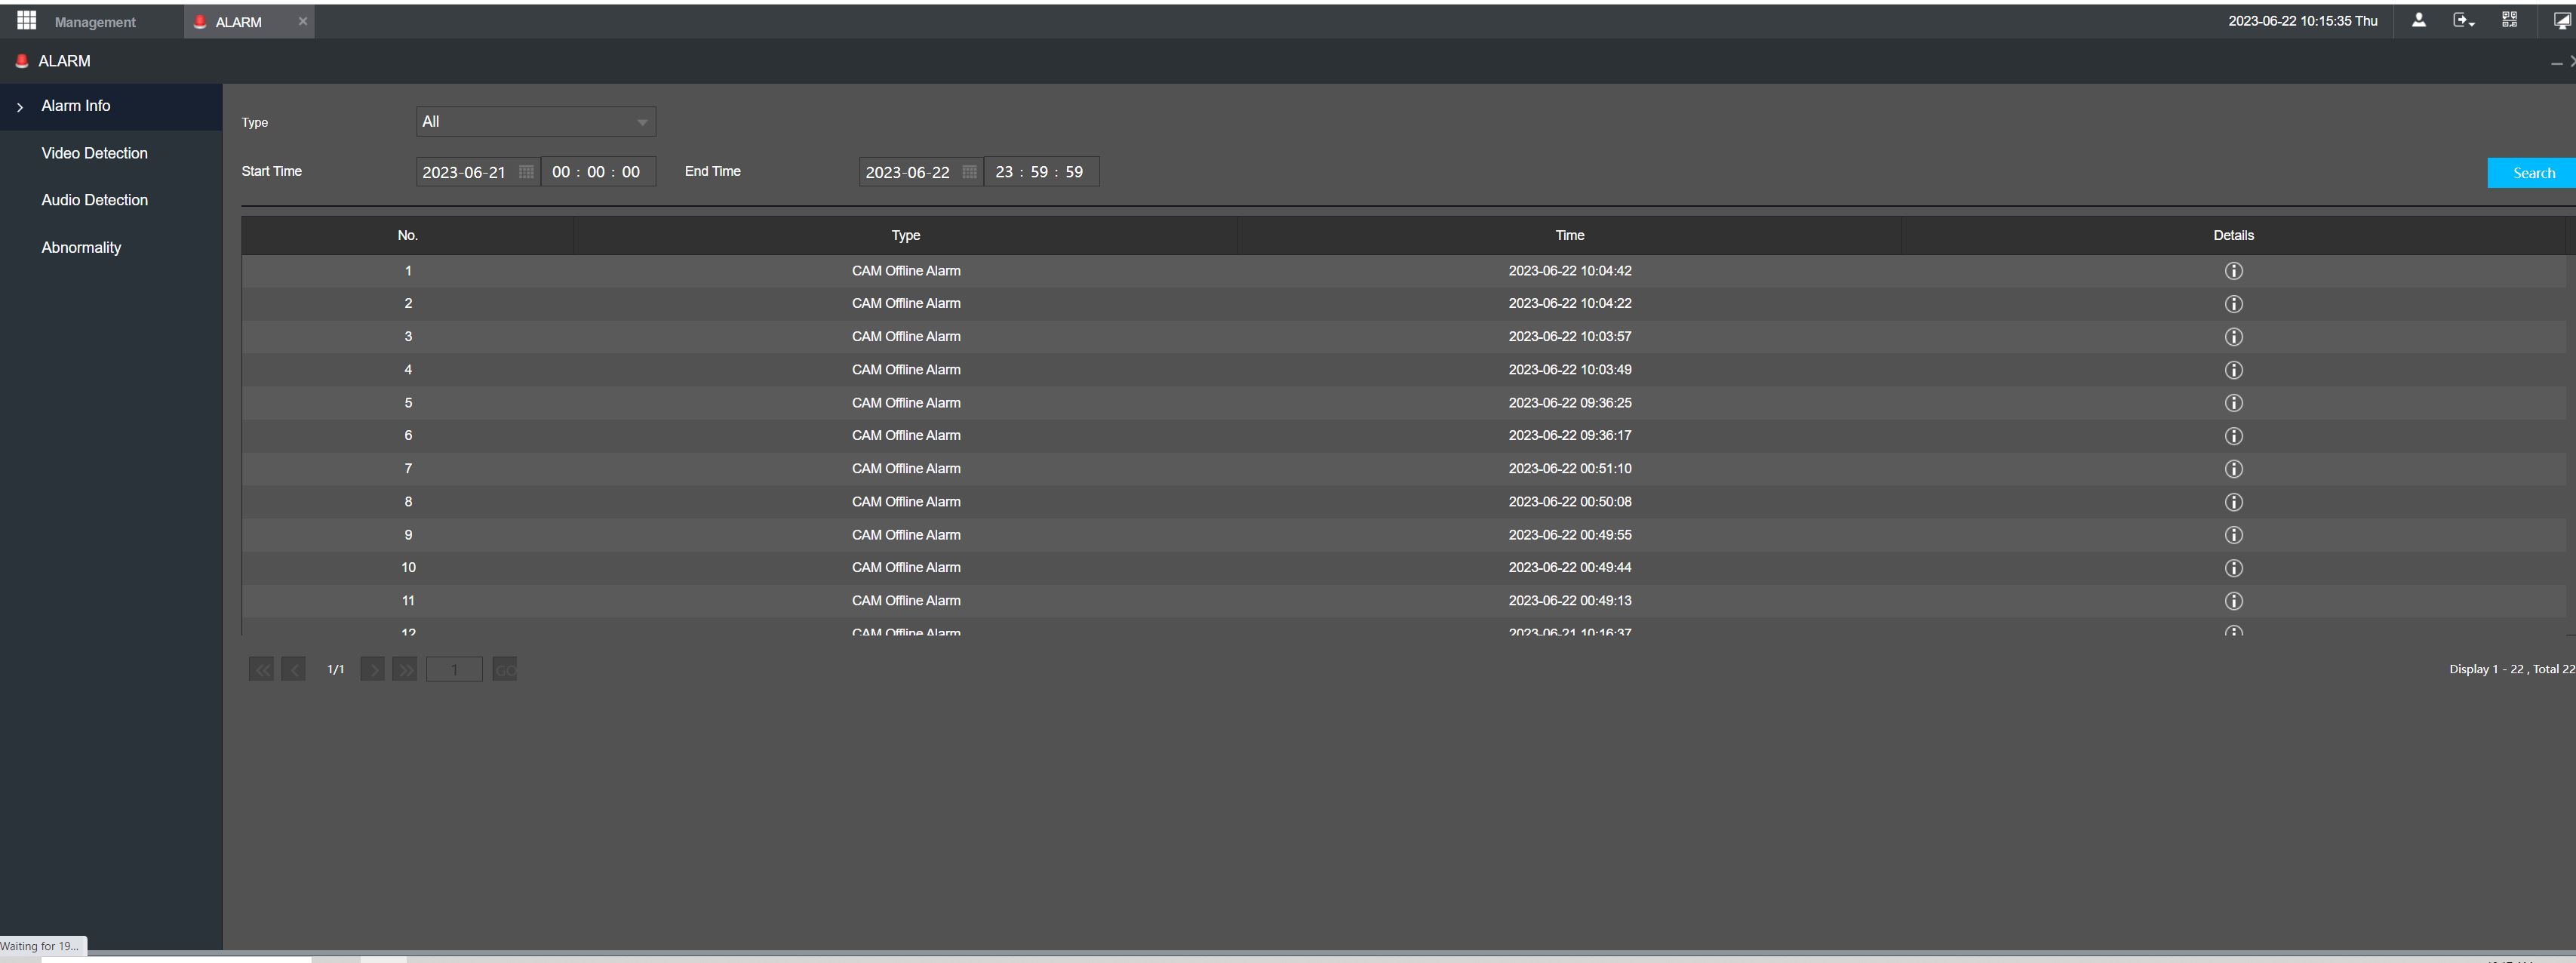View details for alarm No. 10
The width and height of the screenshot is (2576, 963).
click(x=2233, y=568)
